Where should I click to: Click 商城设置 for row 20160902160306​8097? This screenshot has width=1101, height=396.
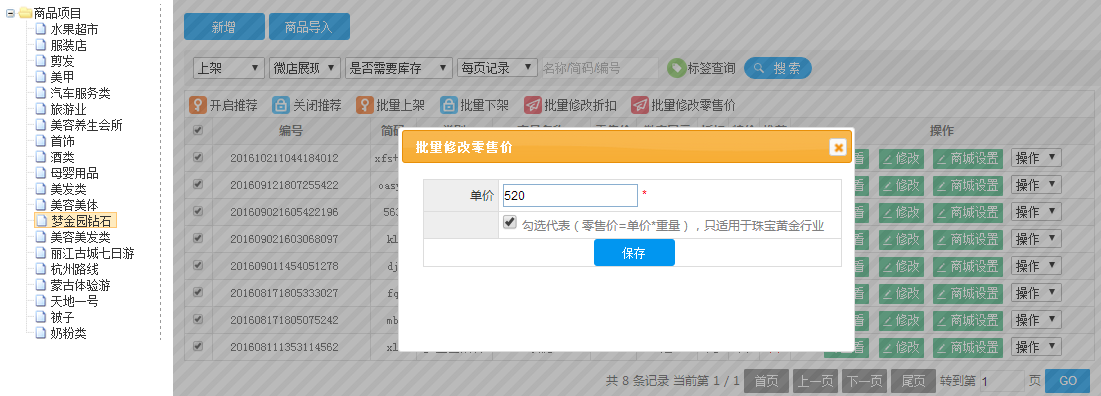pos(968,239)
